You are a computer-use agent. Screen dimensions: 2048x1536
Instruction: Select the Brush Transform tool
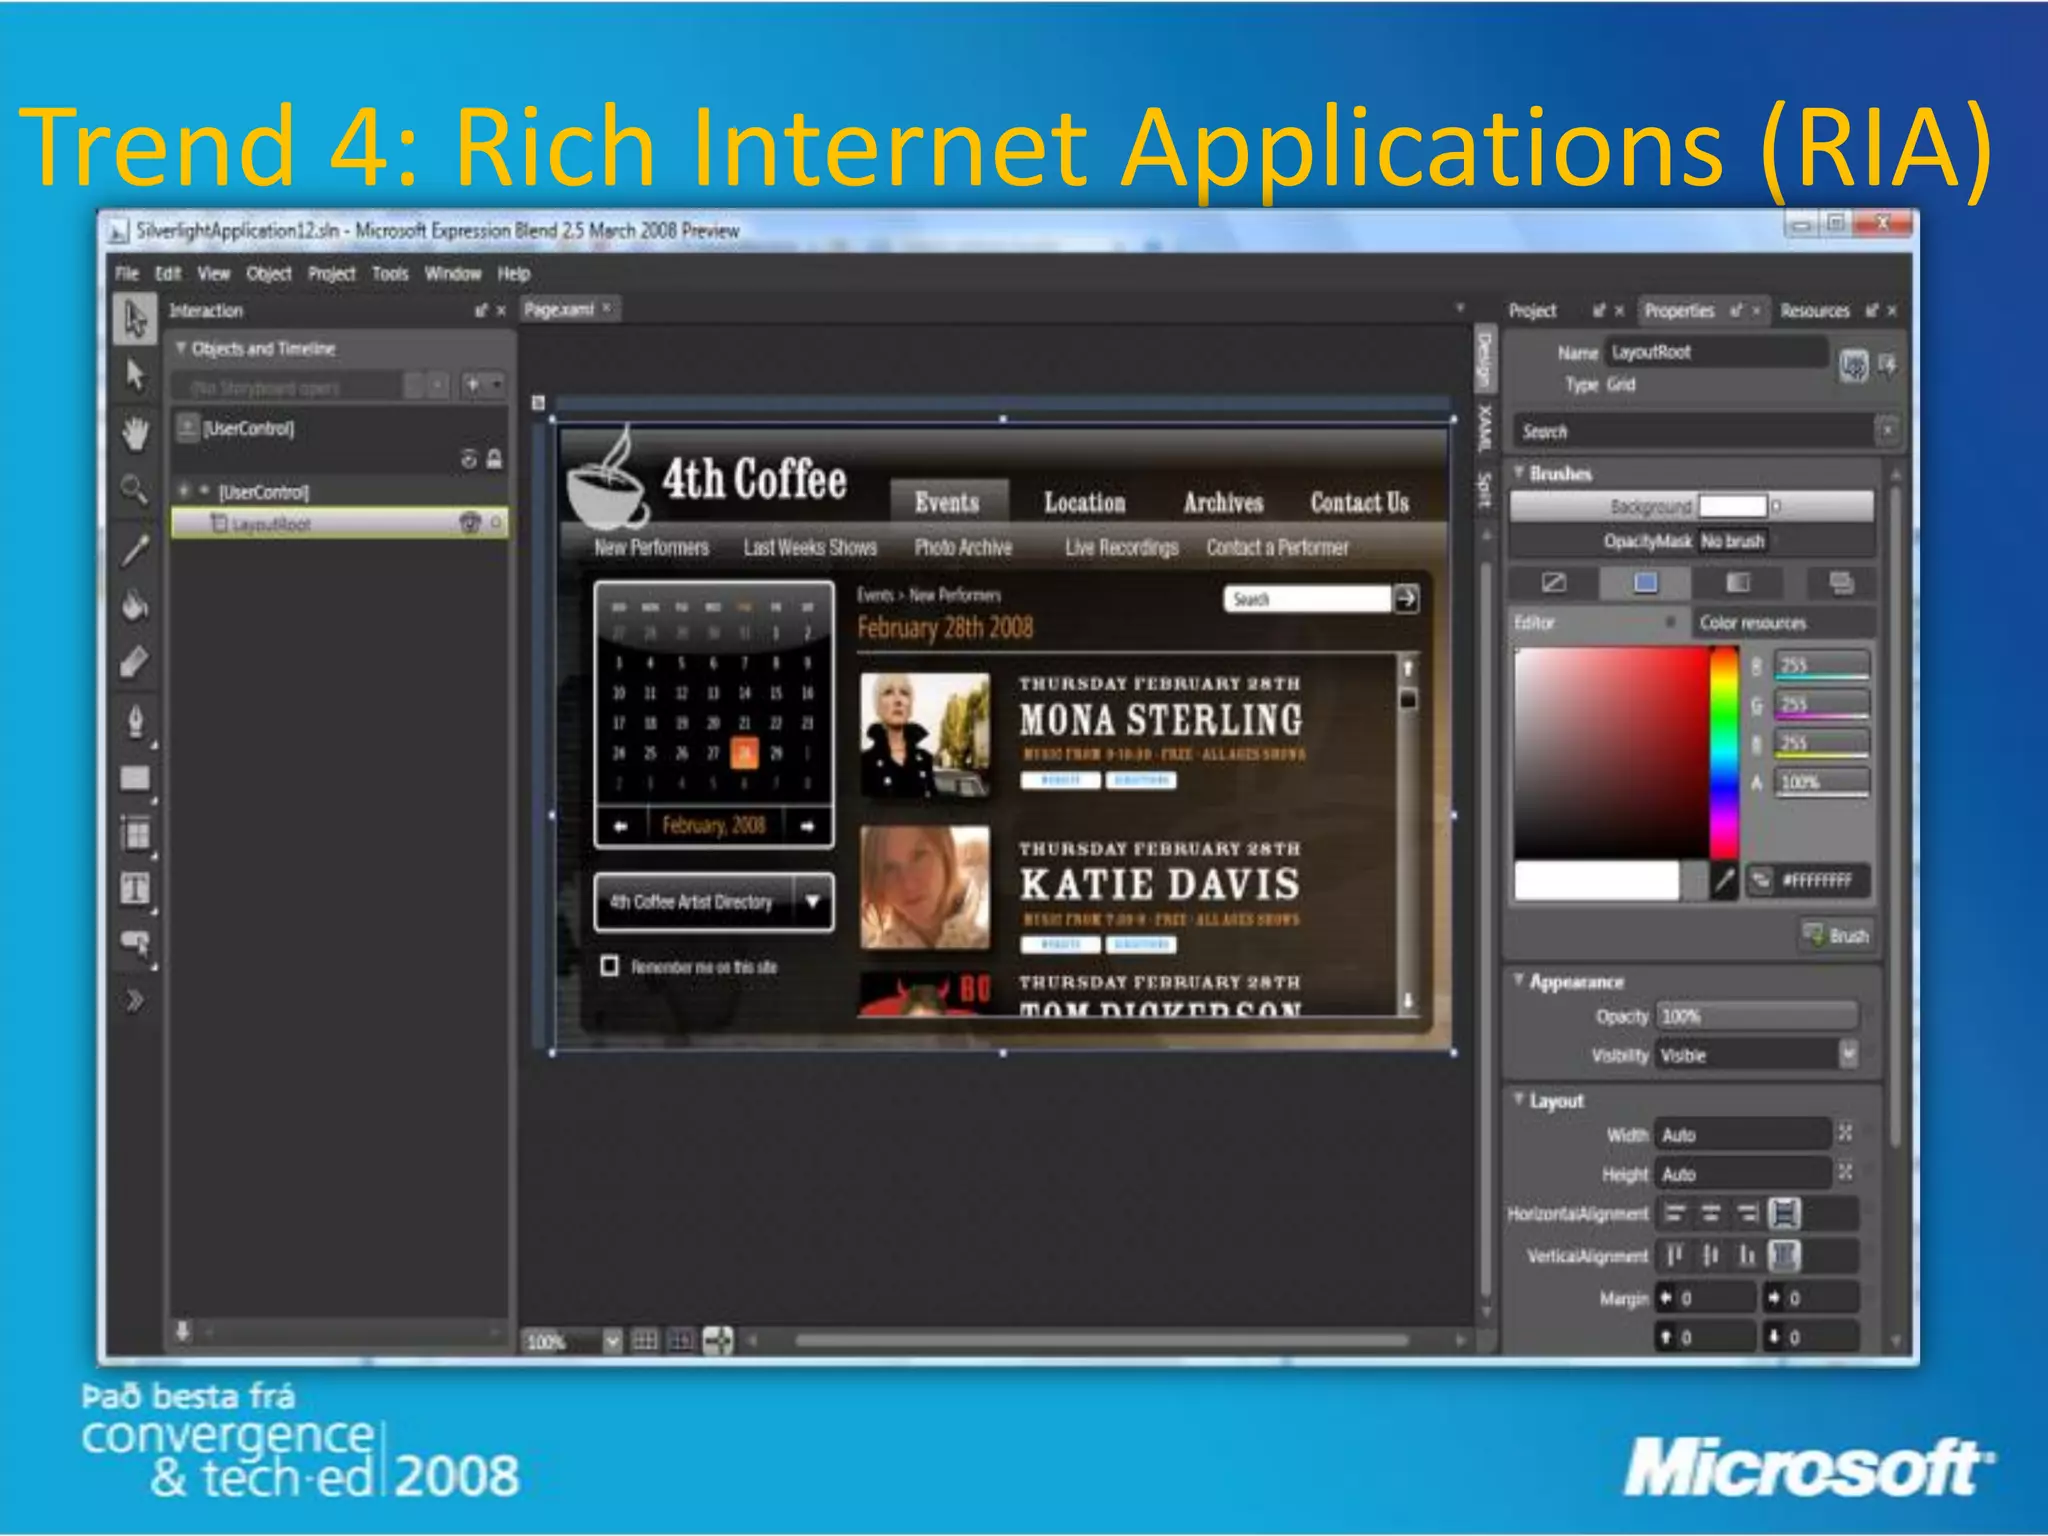(135, 662)
